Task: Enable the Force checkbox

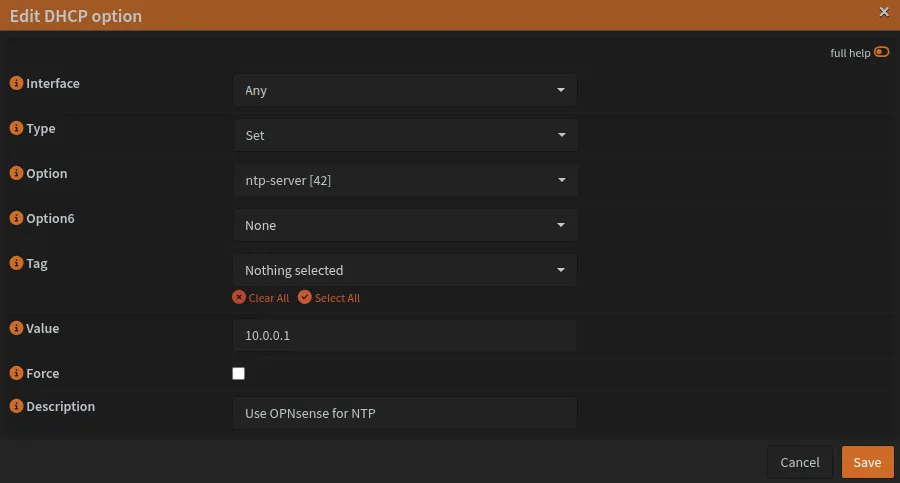Action: 238,374
